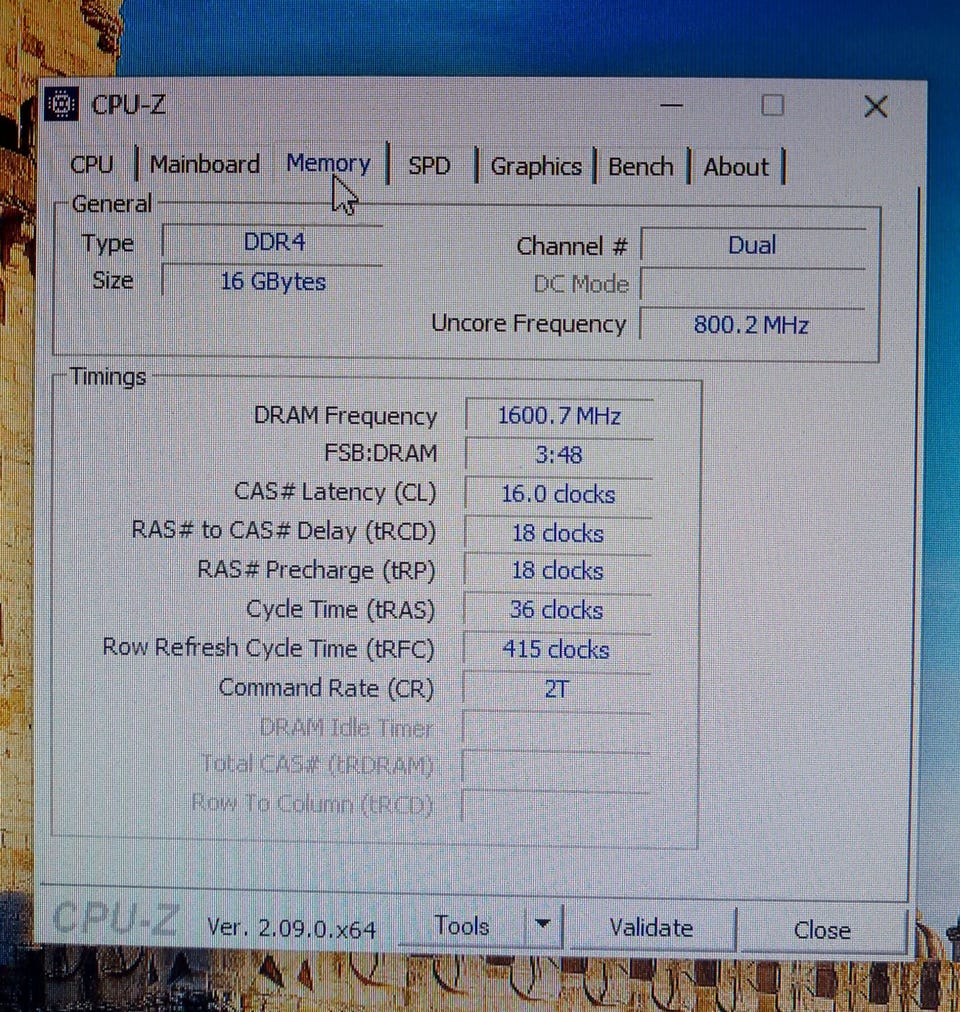Screen dimensions: 960x1012
Task: Click the RAS# Precharge (tRP) label
Action: 316,571
